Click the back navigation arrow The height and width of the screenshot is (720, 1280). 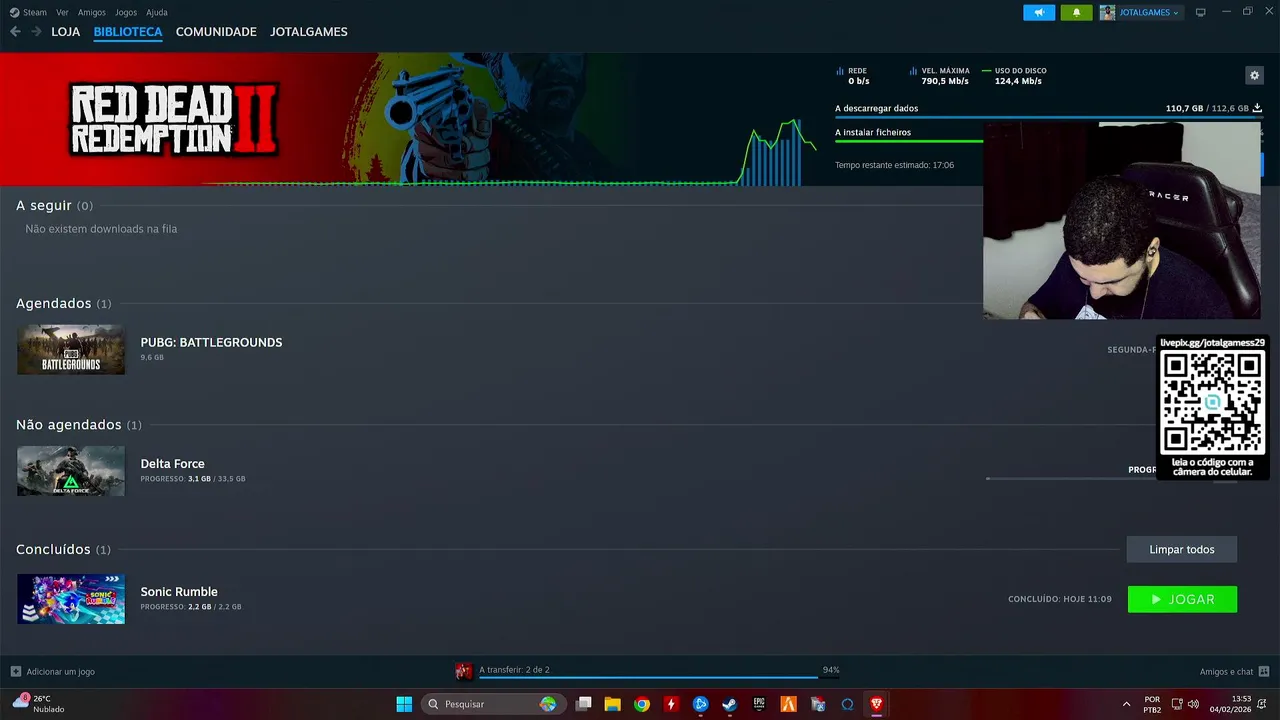click(15, 32)
